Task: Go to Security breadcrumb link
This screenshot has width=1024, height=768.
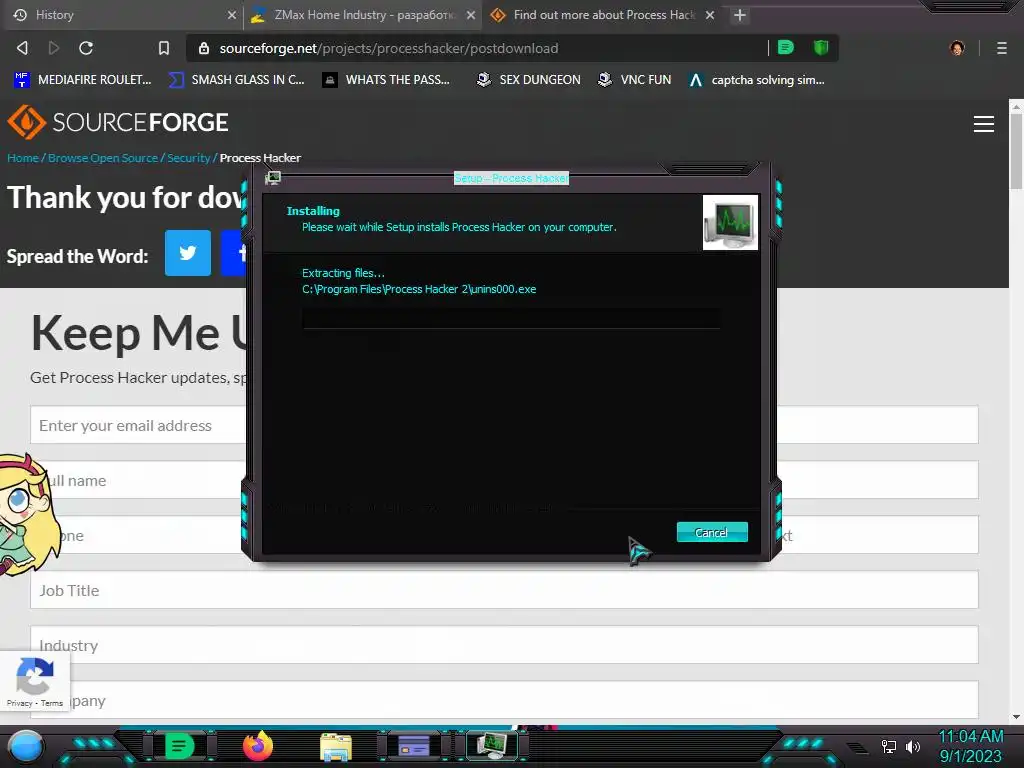Action: [x=189, y=158]
